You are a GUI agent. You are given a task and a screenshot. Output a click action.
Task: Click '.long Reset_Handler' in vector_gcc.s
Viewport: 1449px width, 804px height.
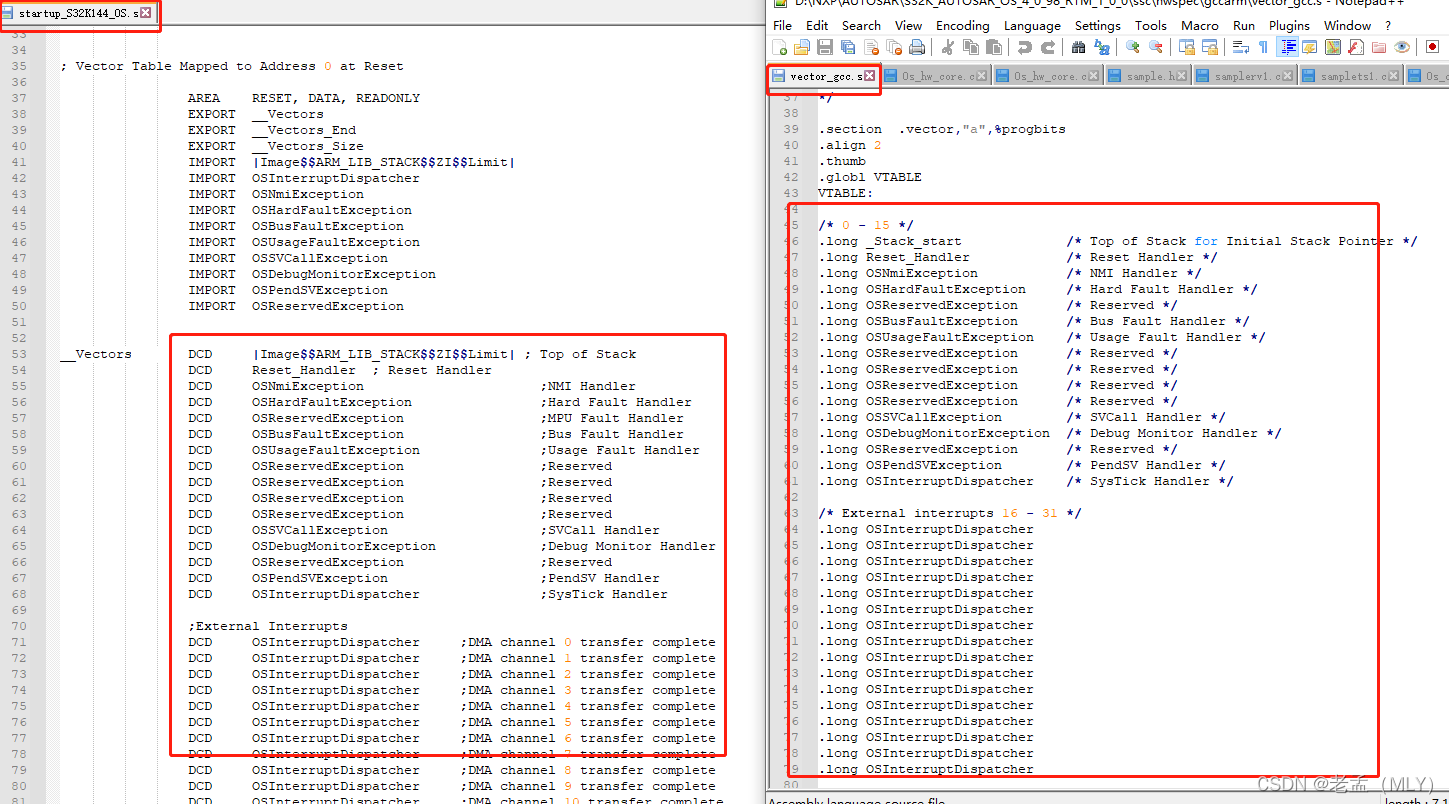click(894, 257)
